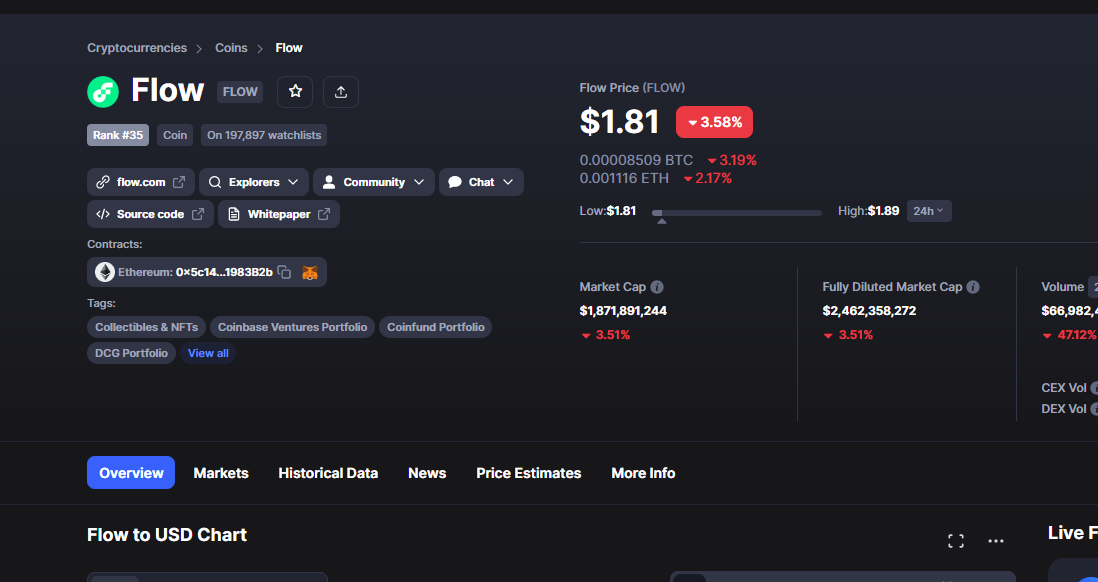Click the DCG Portfolio tag
Viewport: 1098px width, 582px height.
tap(131, 353)
